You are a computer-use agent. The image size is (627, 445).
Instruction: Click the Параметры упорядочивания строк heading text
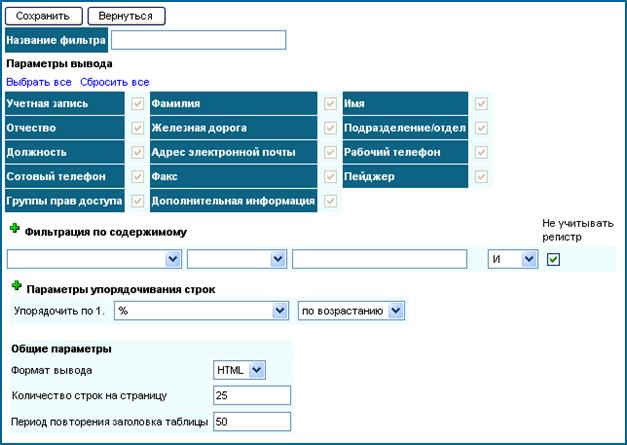click(121, 289)
